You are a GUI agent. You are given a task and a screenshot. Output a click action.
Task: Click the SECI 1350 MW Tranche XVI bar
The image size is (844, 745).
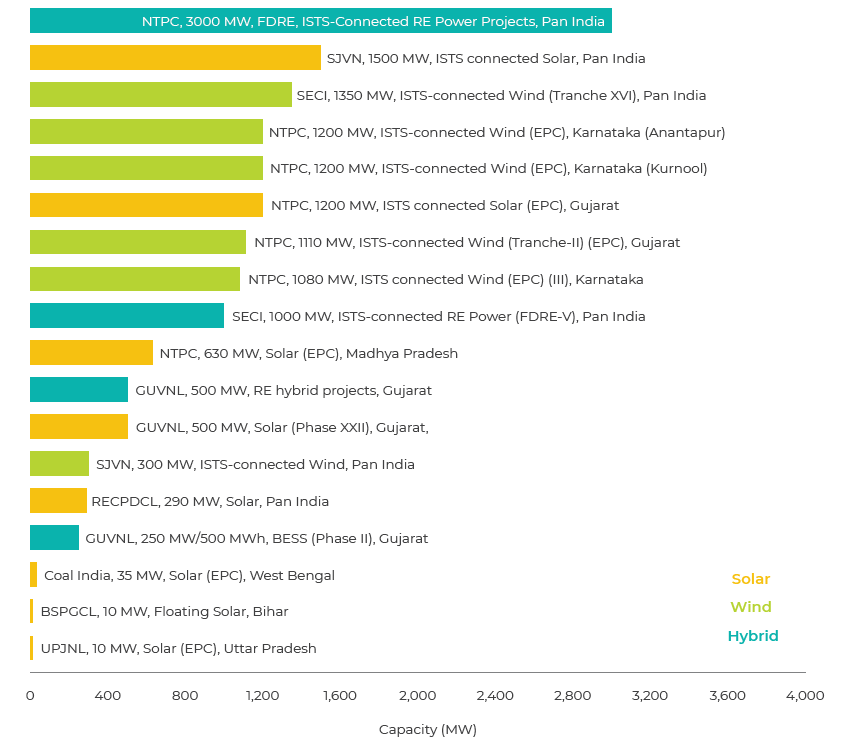click(160, 95)
